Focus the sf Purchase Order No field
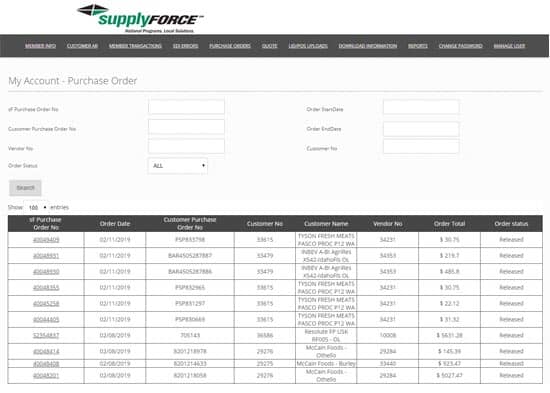Viewport: 550px width, 393px height. (x=186, y=107)
